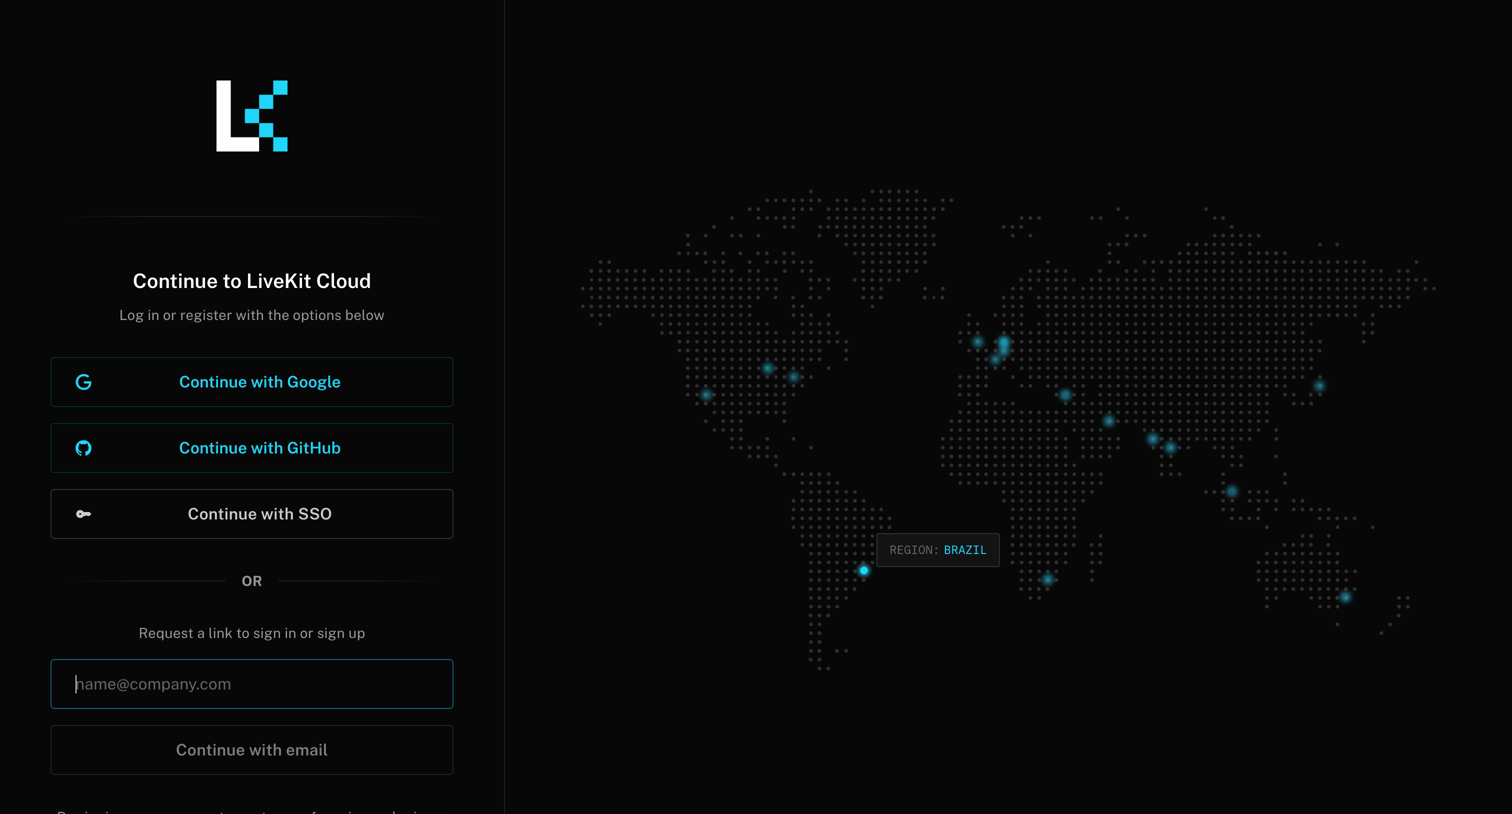Click the GitHub octocat icon
This screenshot has height=814, width=1512.
point(84,448)
